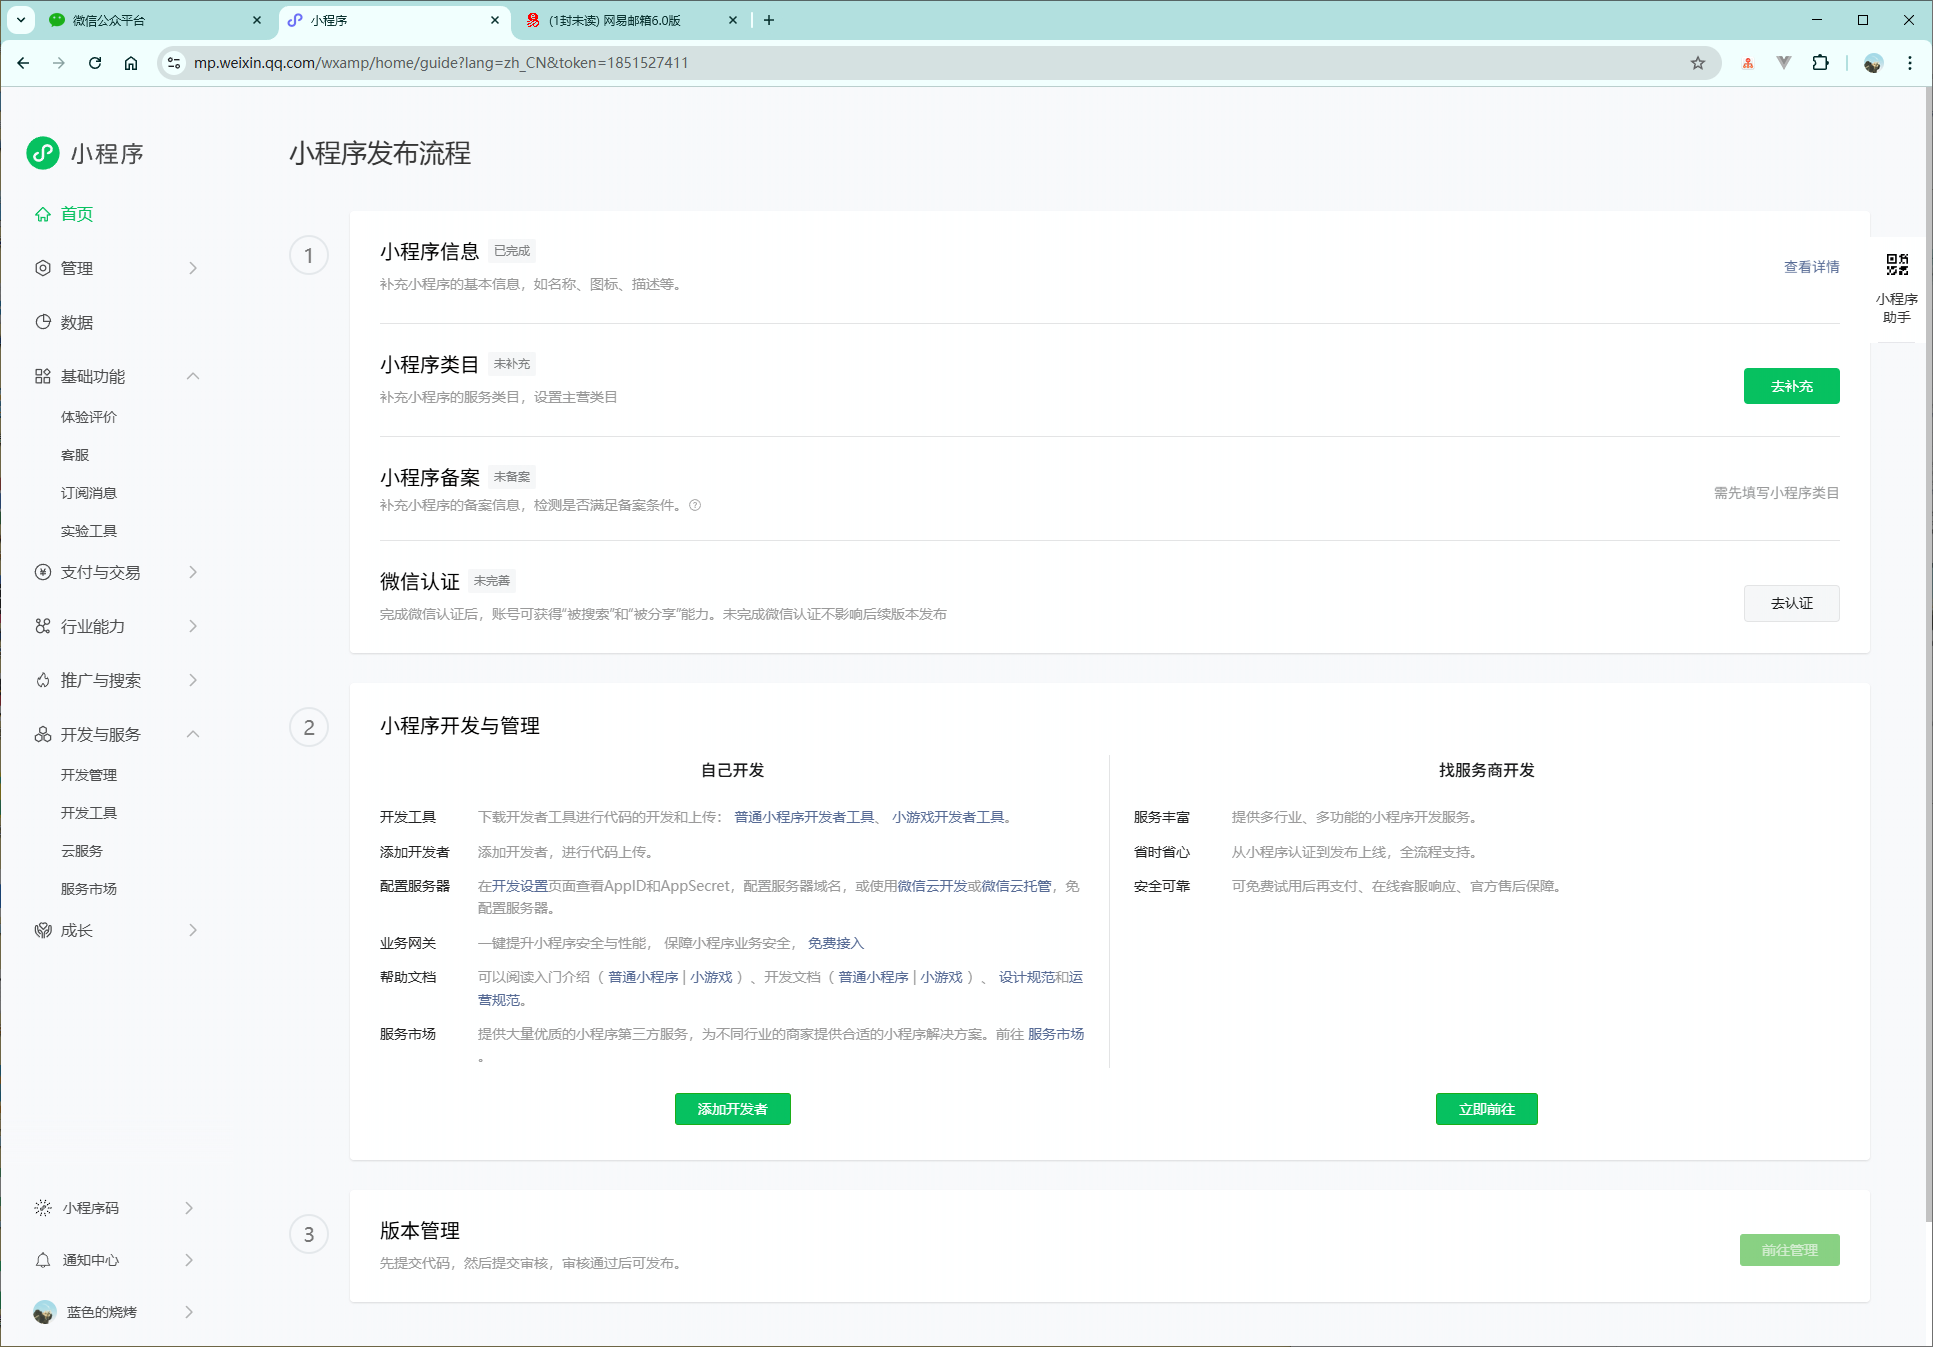Click the 小程序 logo icon
Image resolution: width=1933 pixels, height=1347 pixels.
pos(43,153)
